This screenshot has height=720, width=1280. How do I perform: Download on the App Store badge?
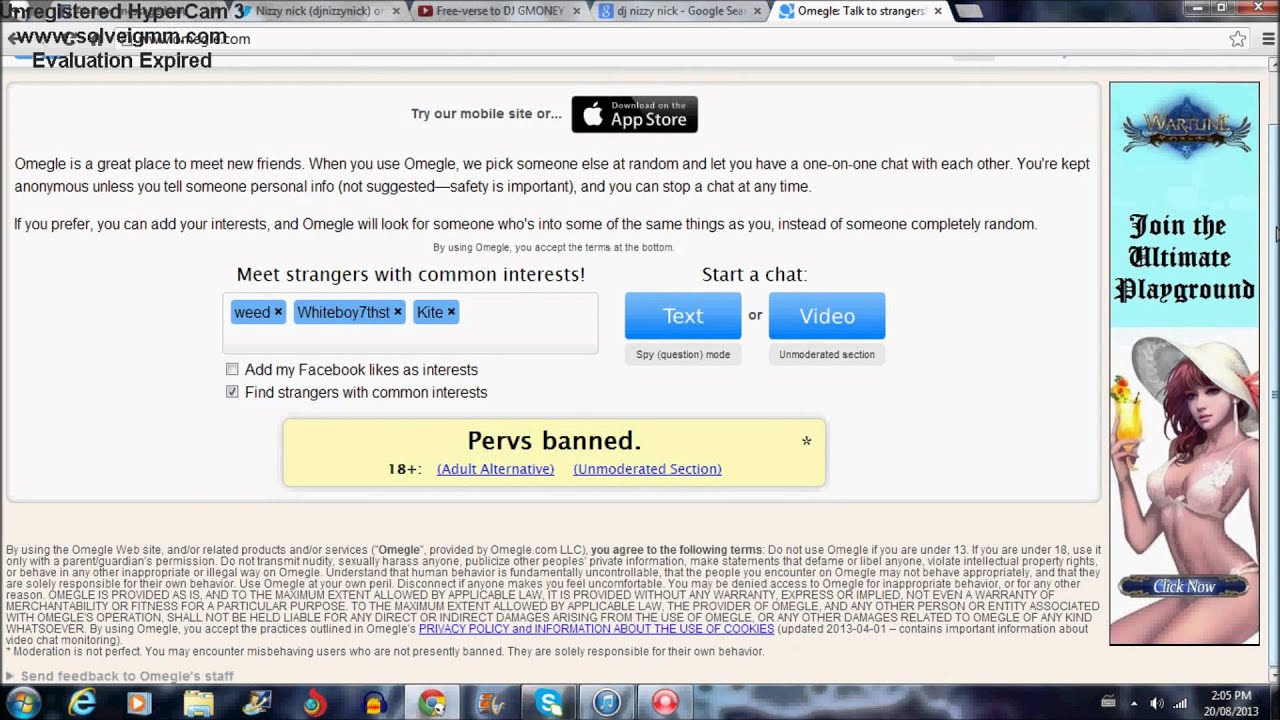[634, 114]
